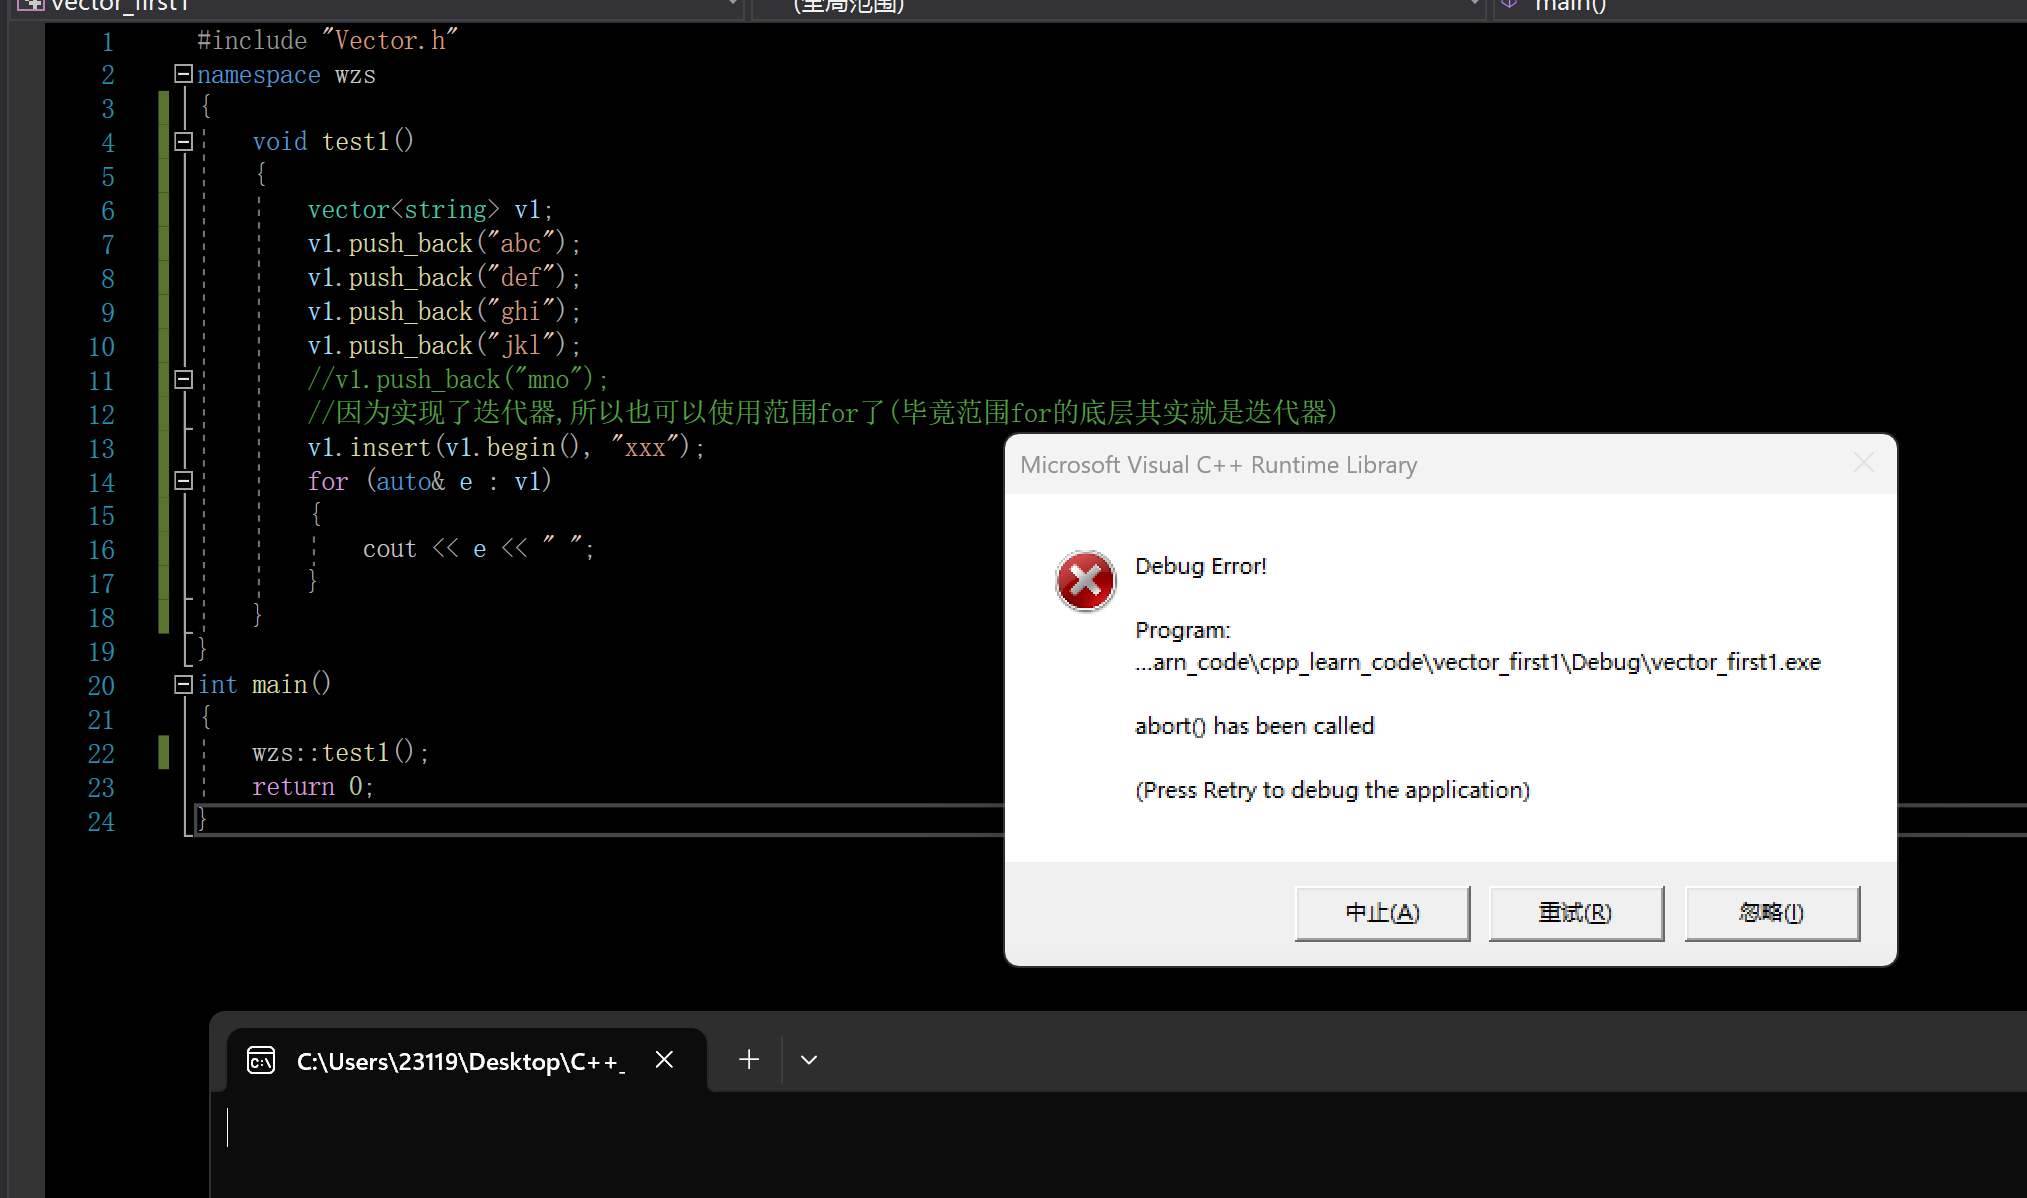Click line number 1 in the gutter
The width and height of the screenshot is (2027, 1198).
coord(107,42)
